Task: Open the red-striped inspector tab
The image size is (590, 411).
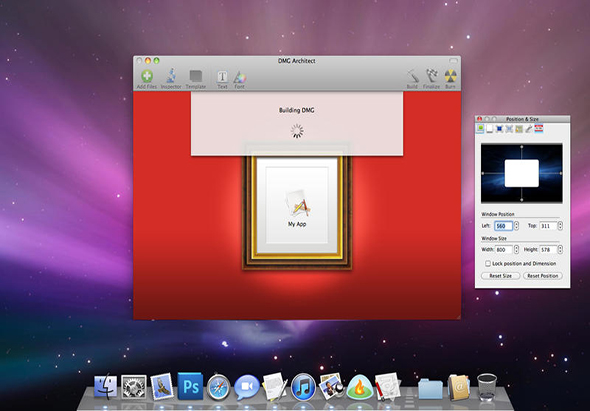Action: pos(539,129)
